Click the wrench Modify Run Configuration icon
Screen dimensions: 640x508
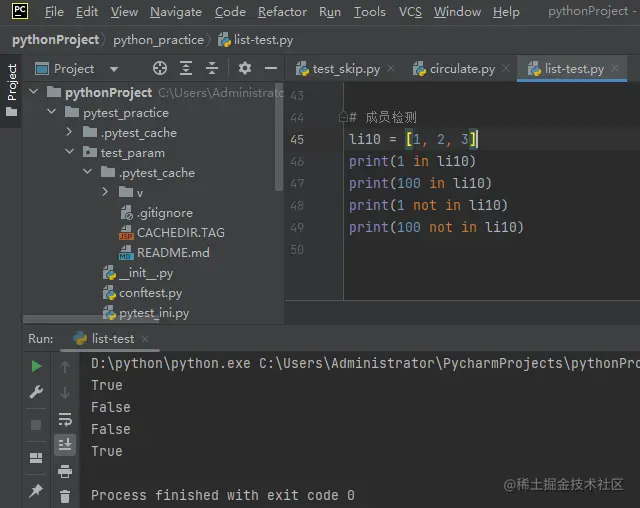coord(36,392)
